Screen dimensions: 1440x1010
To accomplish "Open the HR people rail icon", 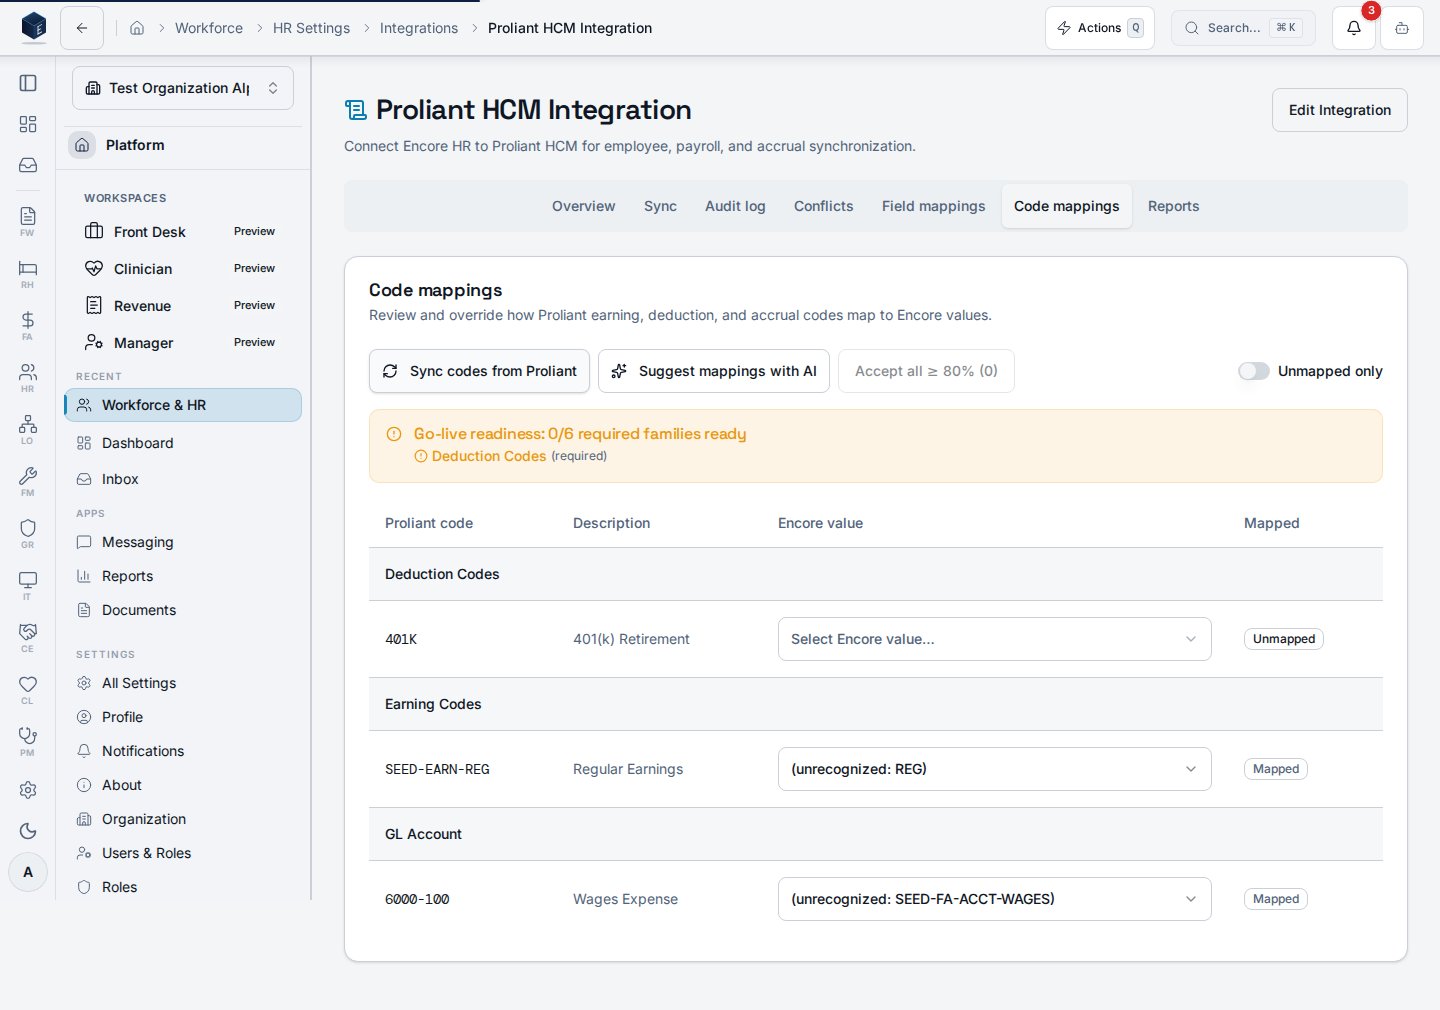I will pyautogui.click(x=28, y=377).
